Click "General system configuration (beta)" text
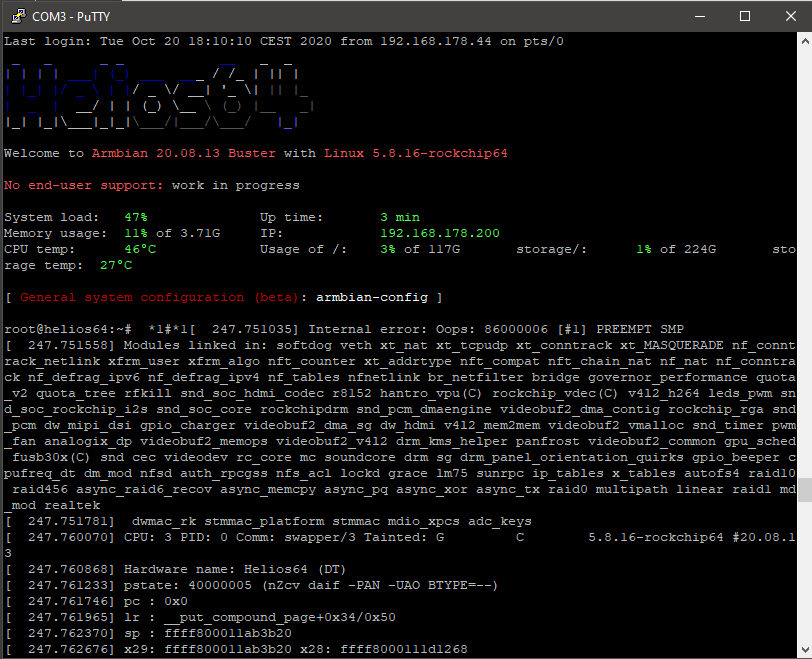 pos(160,298)
